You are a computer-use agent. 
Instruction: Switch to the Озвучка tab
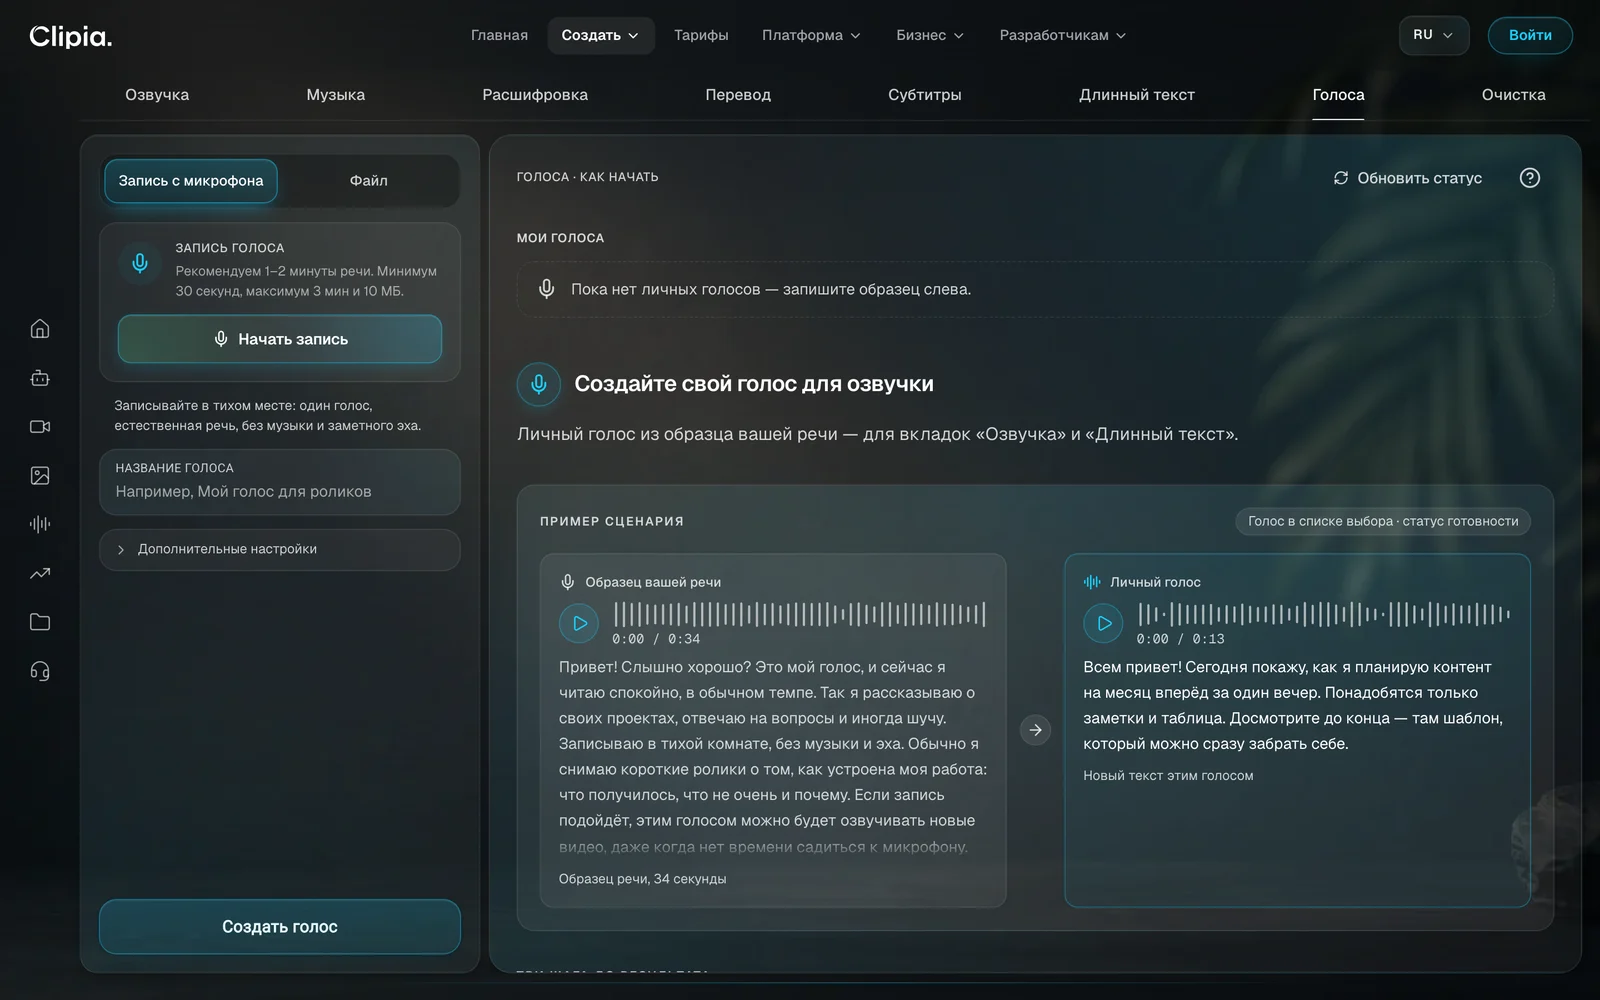tap(157, 95)
